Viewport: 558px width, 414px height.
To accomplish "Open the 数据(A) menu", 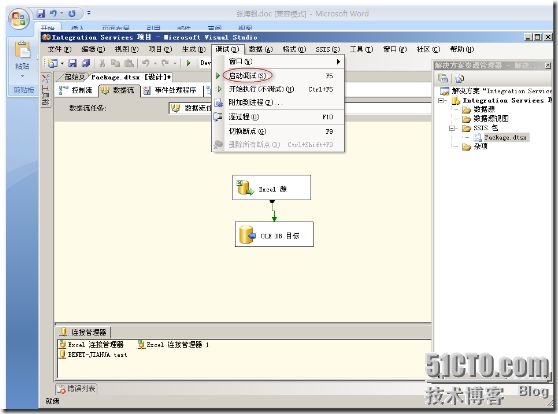I will tap(260, 49).
